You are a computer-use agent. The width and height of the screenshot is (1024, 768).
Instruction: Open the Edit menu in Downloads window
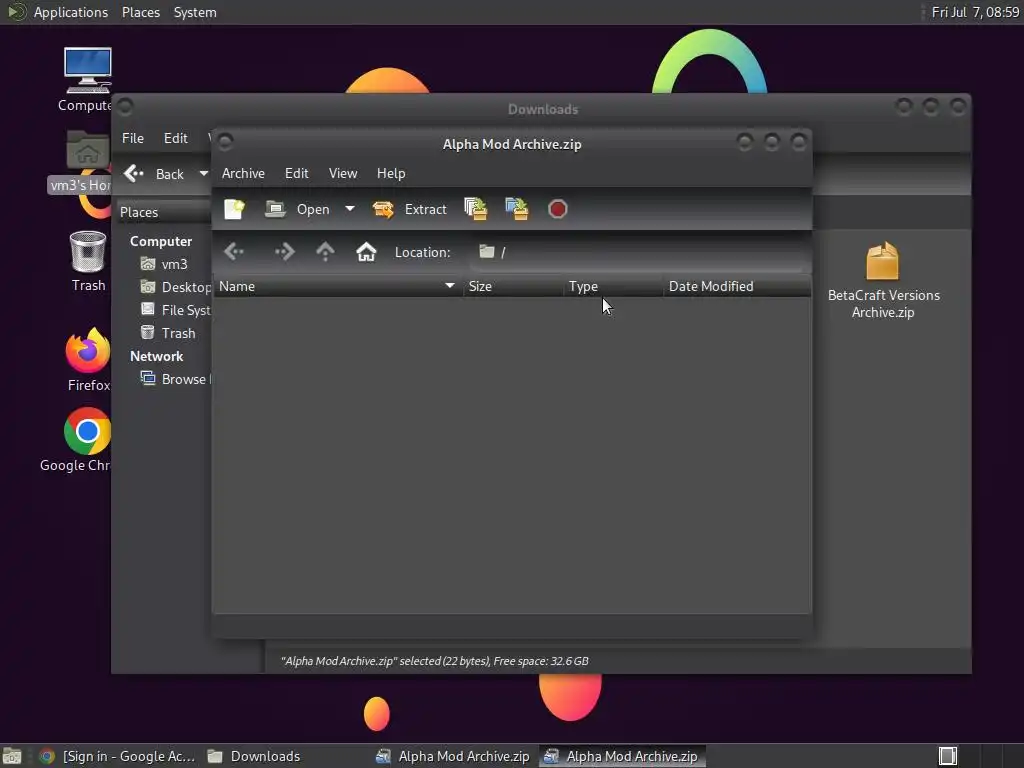pos(176,138)
